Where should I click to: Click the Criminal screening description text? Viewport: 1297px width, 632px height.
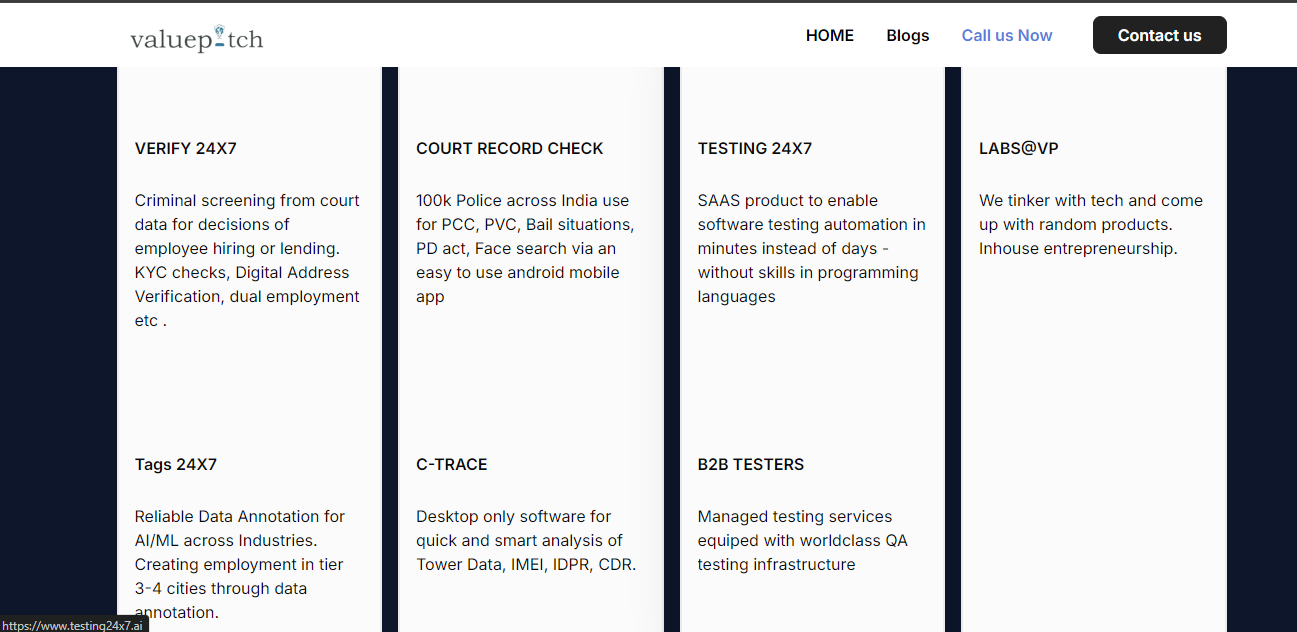(x=248, y=260)
